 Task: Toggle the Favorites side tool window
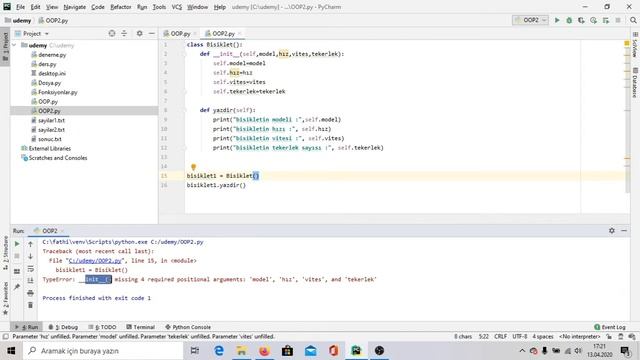point(5,298)
